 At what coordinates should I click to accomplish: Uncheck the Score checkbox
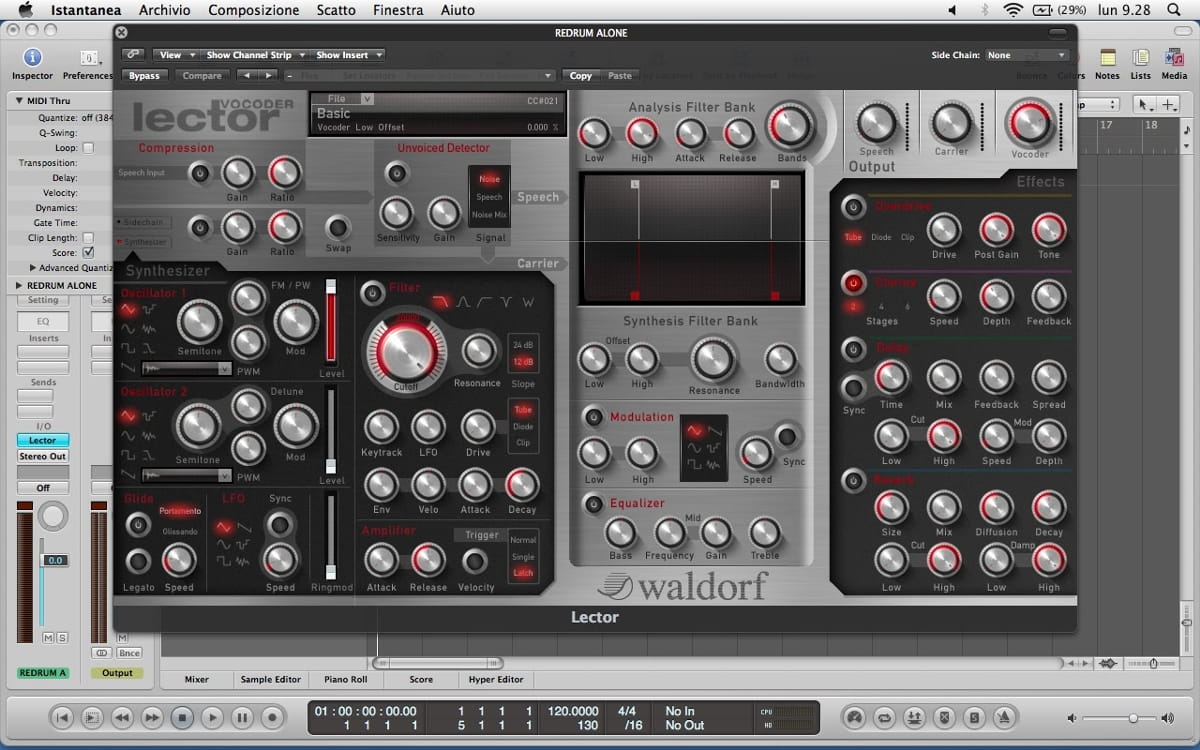(88, 253)
